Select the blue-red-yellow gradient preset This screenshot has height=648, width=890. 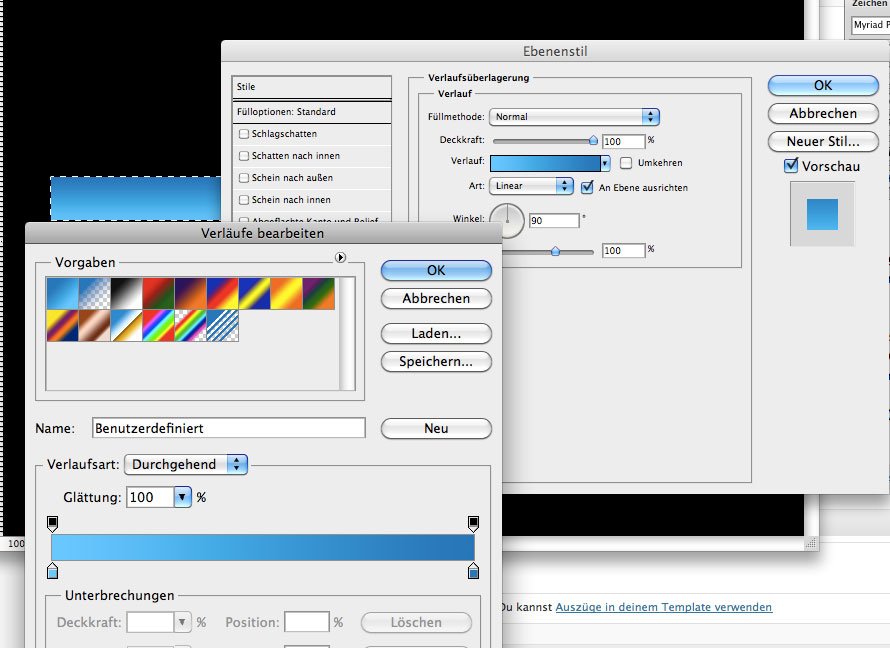click(x=222, y=293)
